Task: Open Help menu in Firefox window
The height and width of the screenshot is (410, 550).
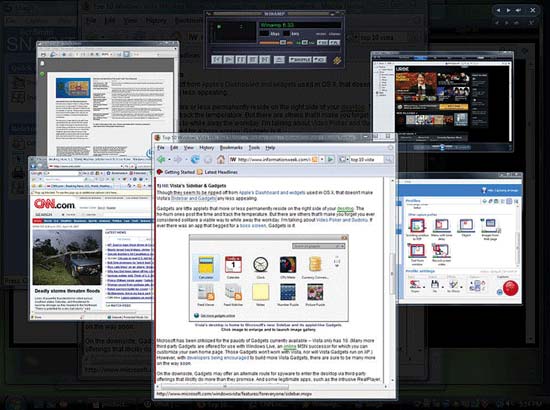Action: click(270, 148)
